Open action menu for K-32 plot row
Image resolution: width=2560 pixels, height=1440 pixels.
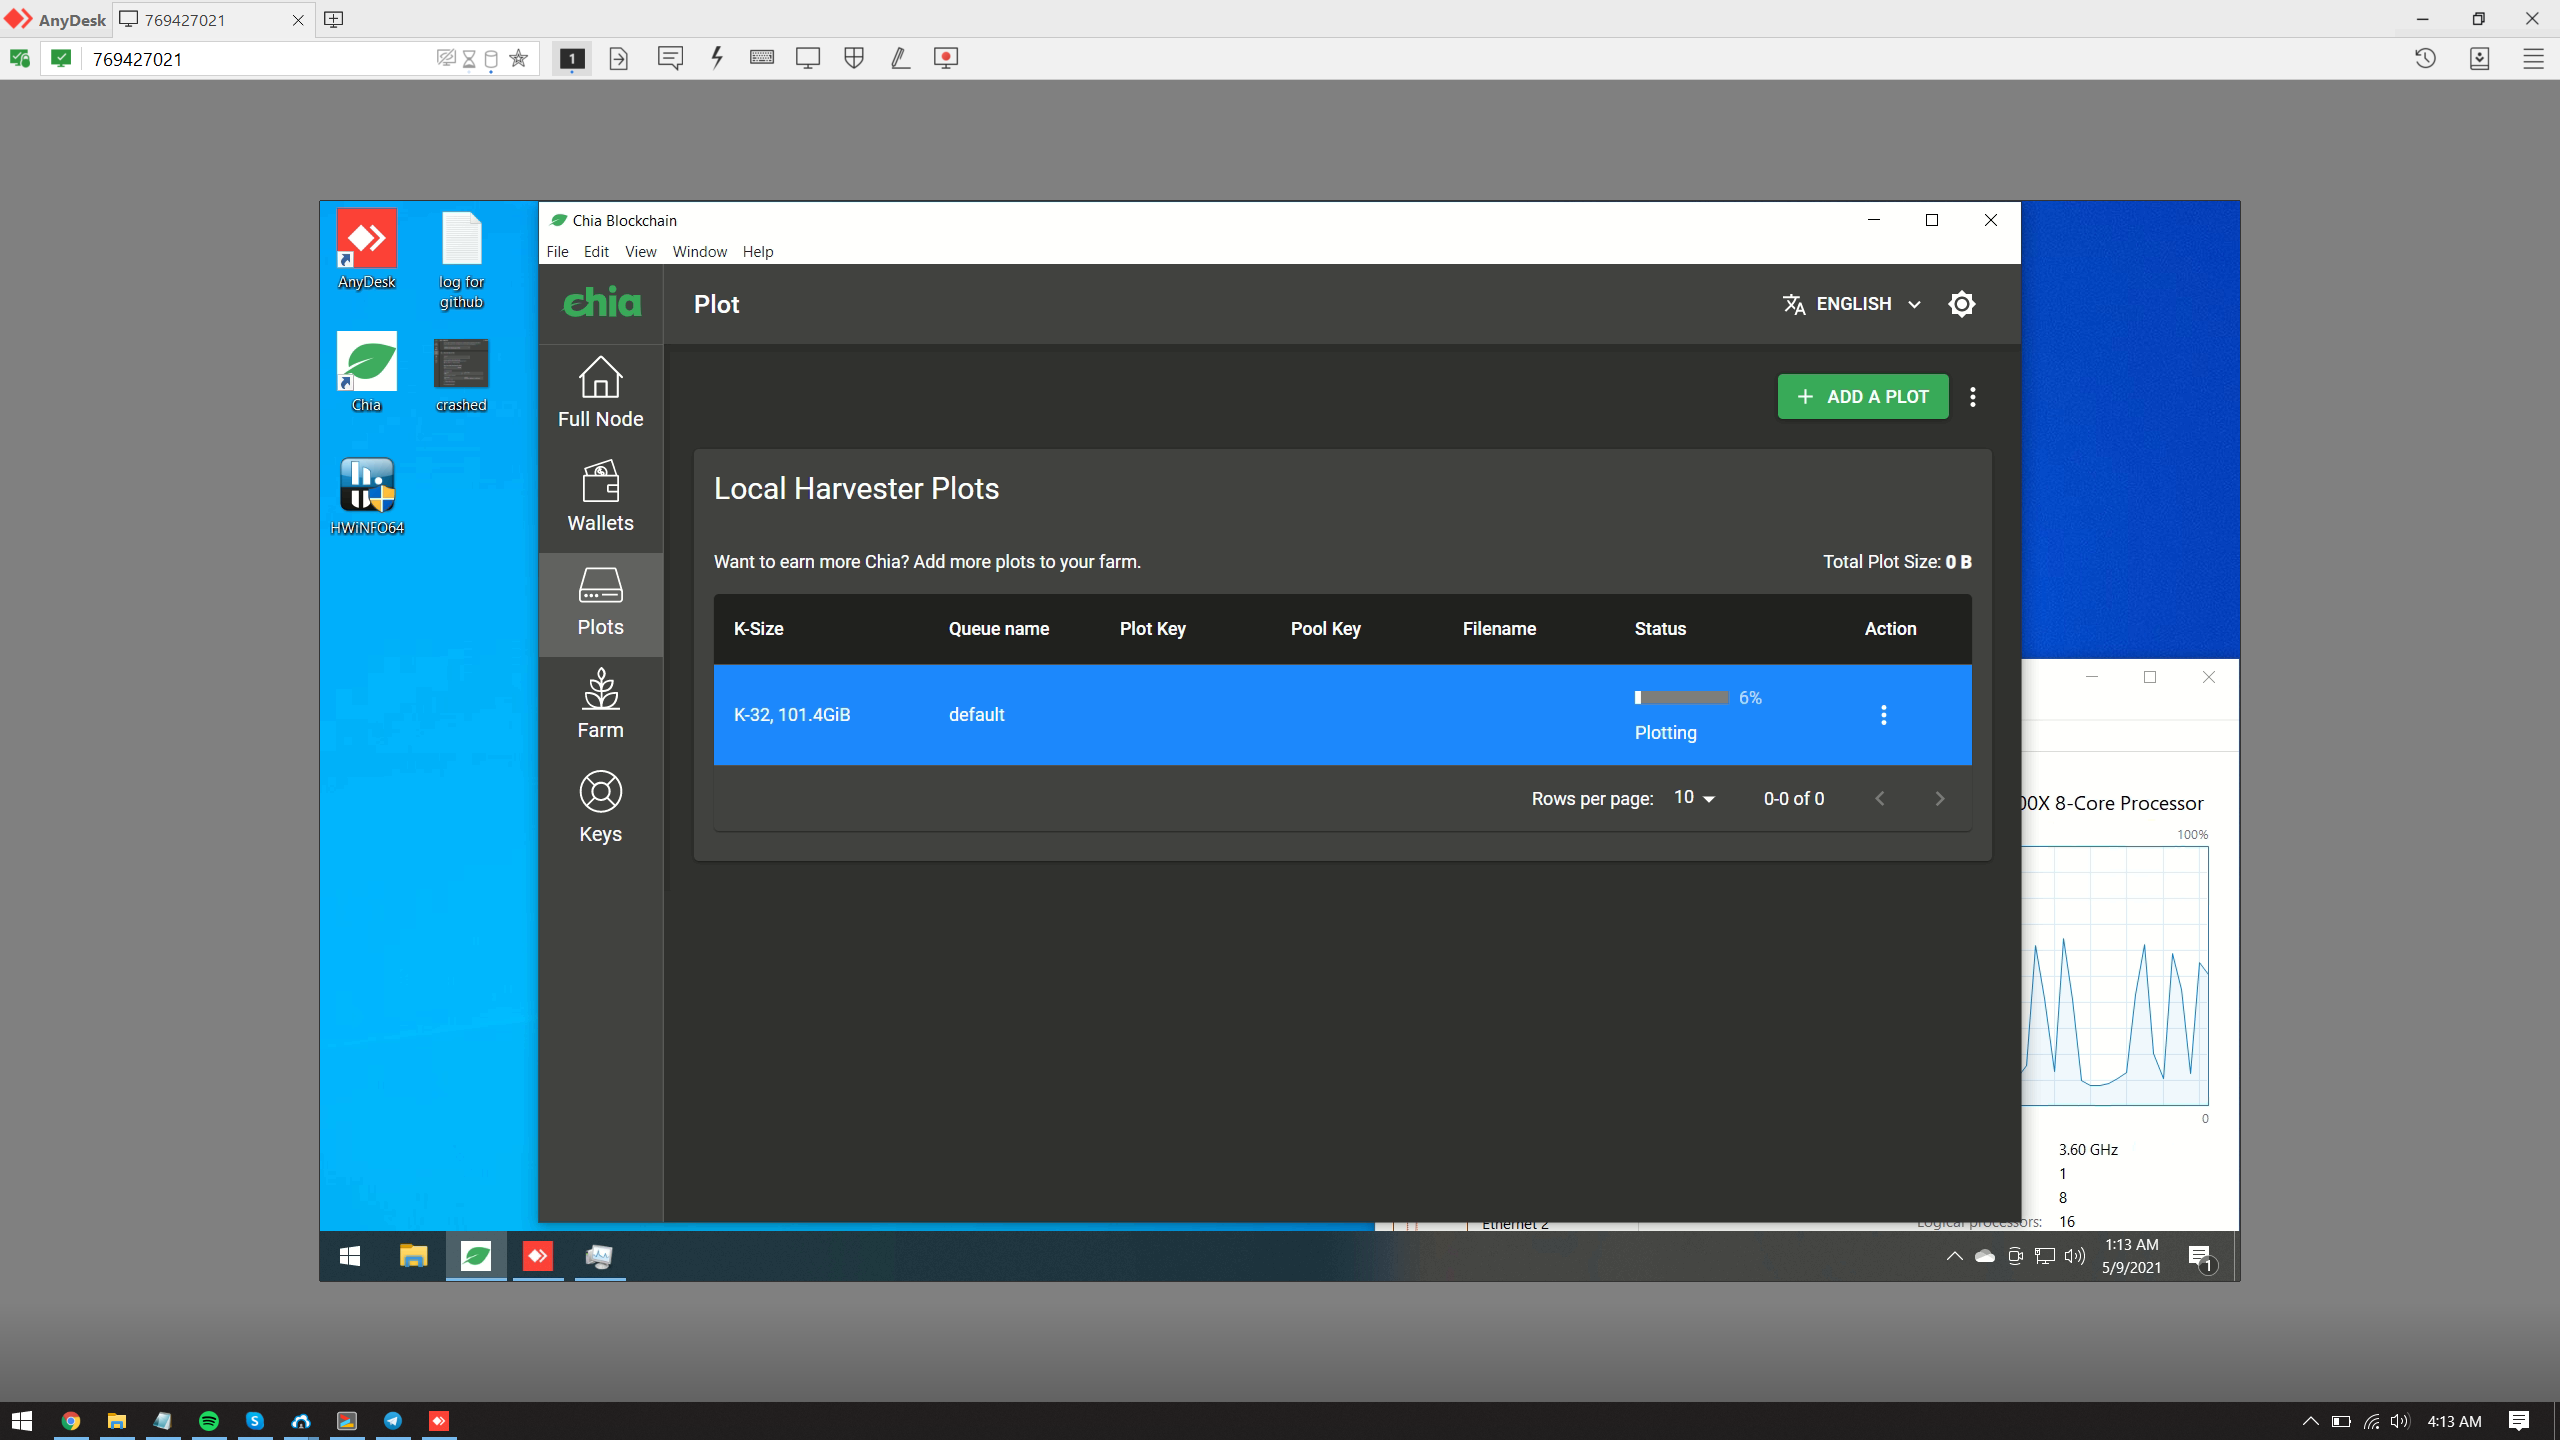tap(1883, 715)
